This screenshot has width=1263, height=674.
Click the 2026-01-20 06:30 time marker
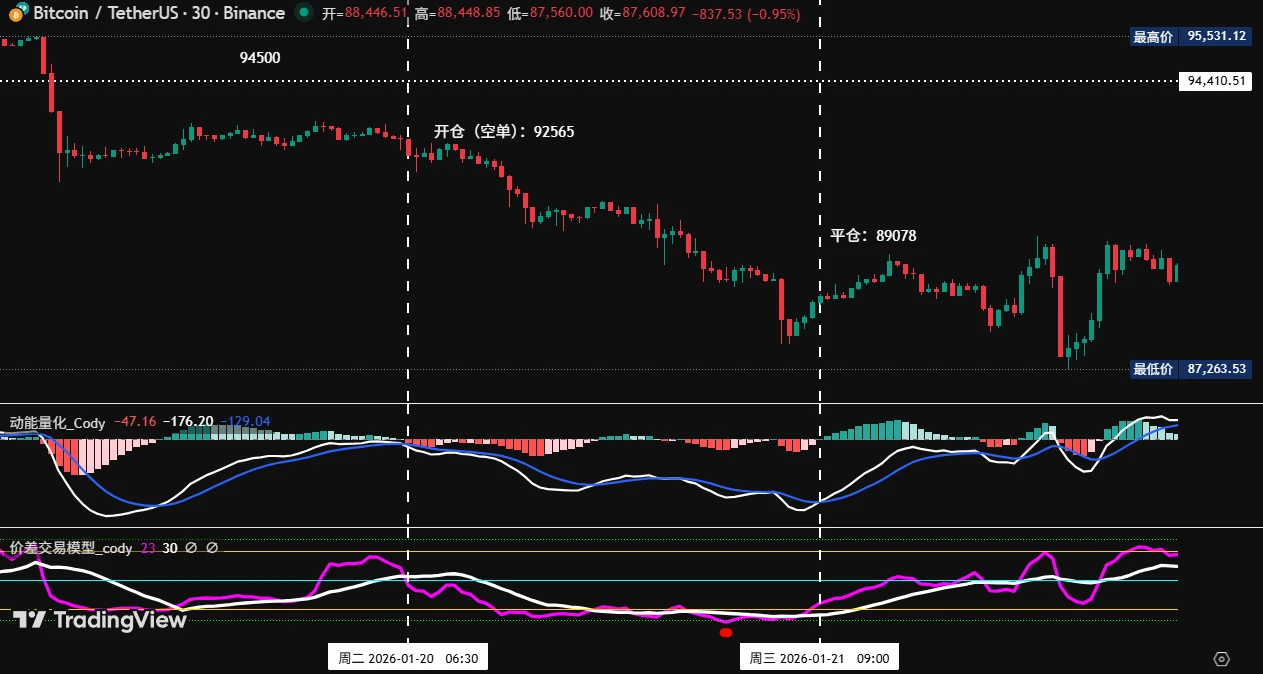(x=408, y=658)
